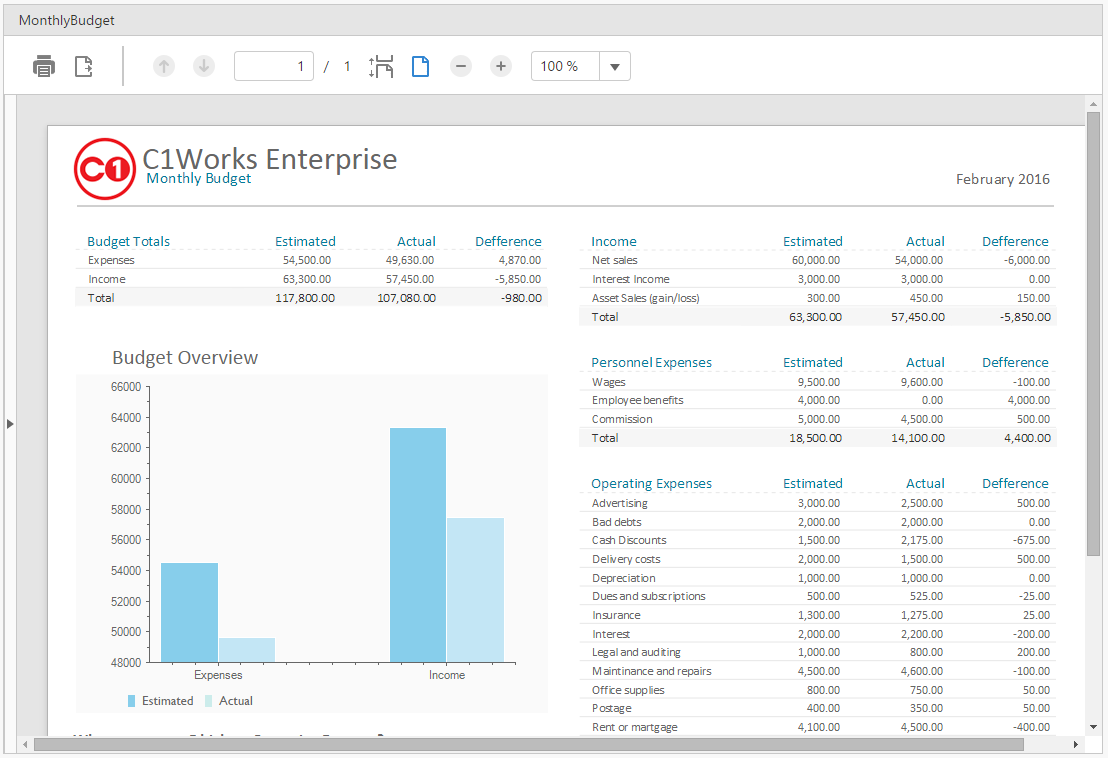Viewport: 1108px width, 758px height.
Task: Click the vertical scrollbar down arrow
Action: [1093, 727]
